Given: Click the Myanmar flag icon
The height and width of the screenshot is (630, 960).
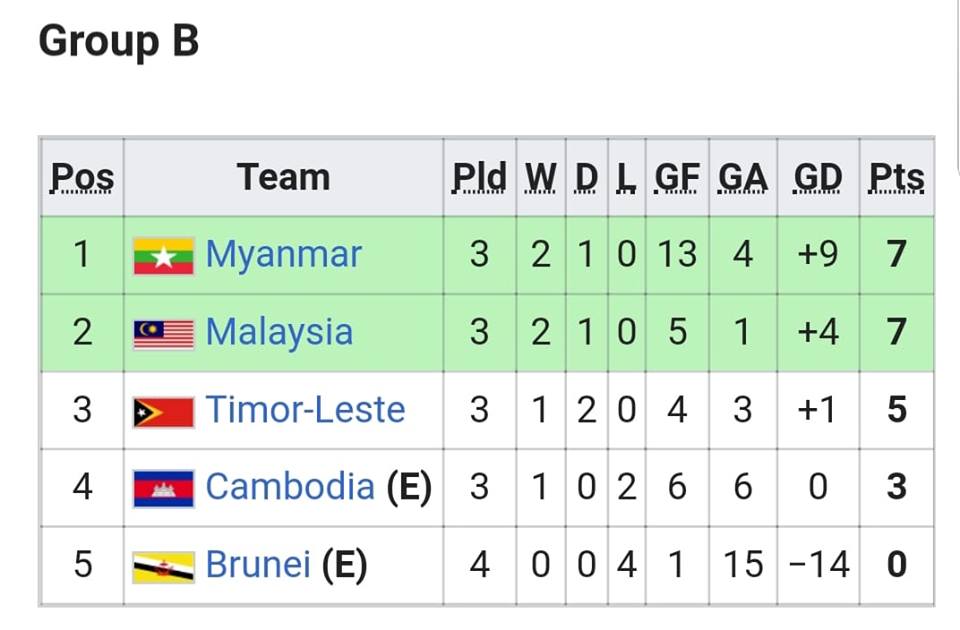Looking at the screenshot, I should 163,256.
